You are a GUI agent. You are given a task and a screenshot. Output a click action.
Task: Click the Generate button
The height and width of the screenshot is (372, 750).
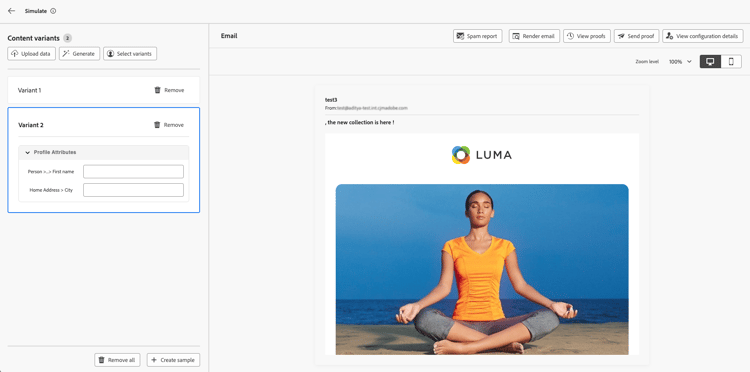79,54
